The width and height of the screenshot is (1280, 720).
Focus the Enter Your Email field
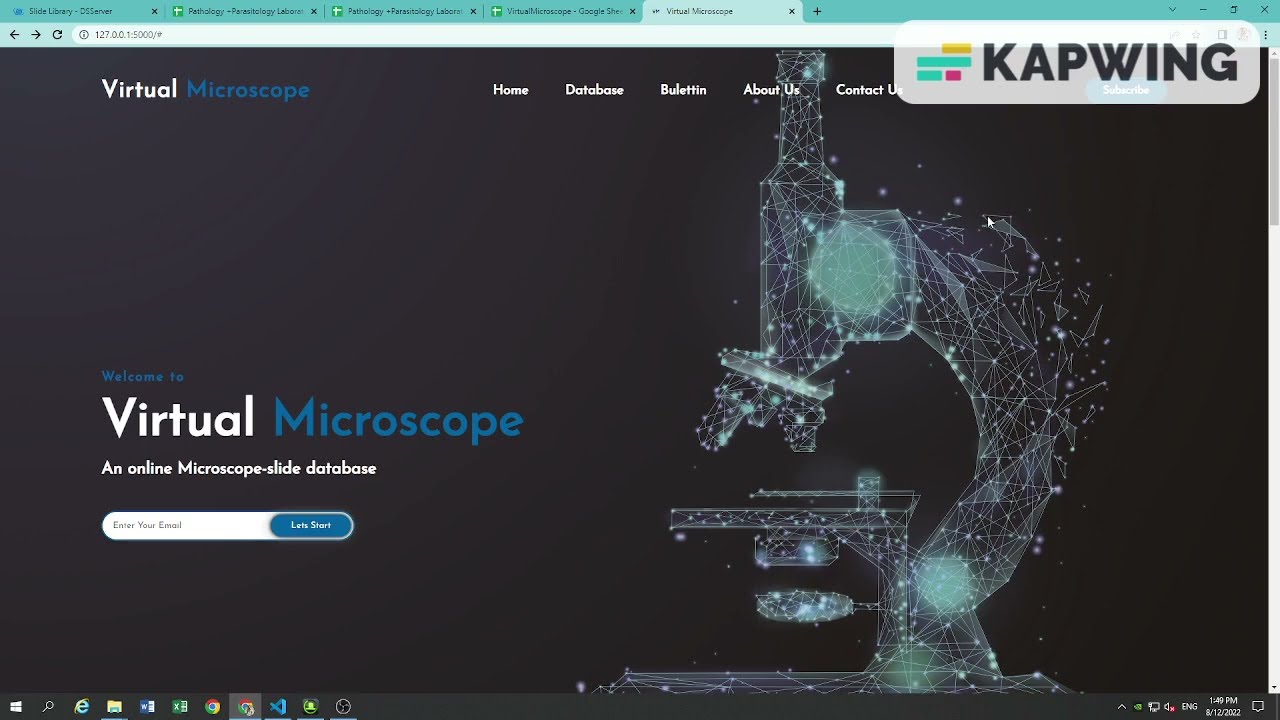[x=187, y=525]
